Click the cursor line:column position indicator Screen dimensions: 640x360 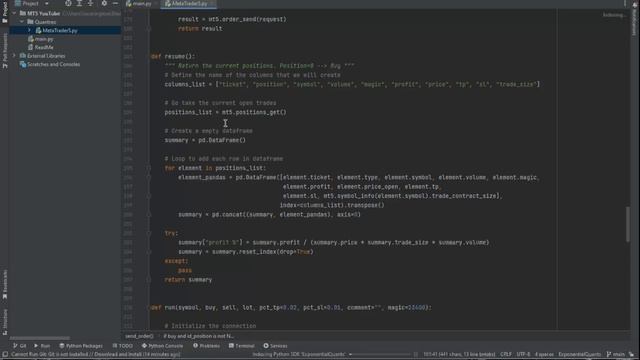(x=459, y=354)
